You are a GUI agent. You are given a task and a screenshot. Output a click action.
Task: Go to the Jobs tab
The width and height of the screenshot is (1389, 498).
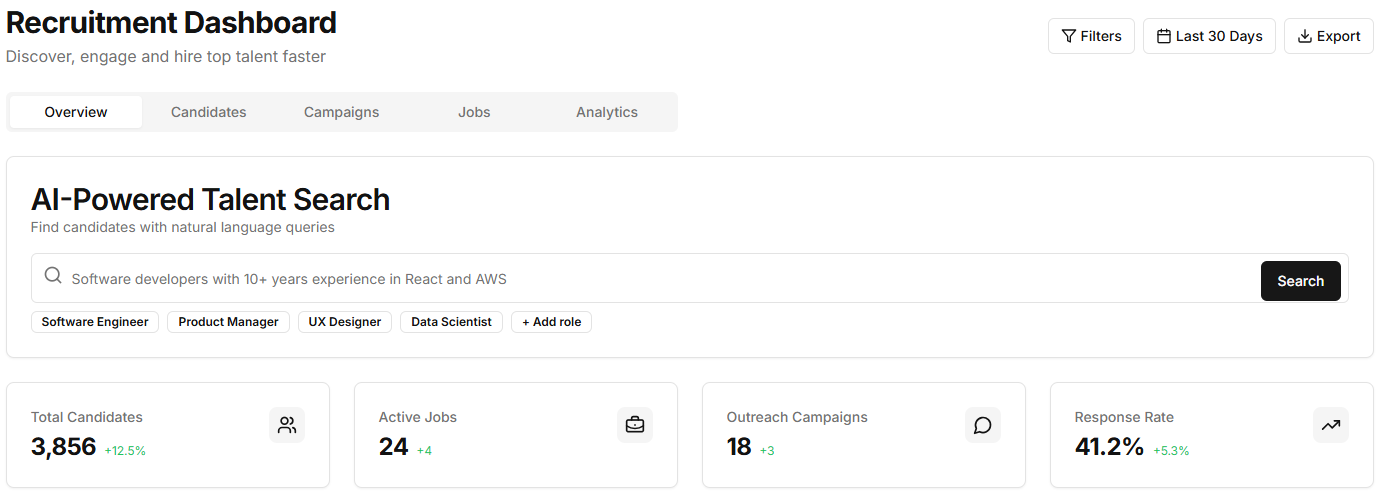[x=474, y=112]
